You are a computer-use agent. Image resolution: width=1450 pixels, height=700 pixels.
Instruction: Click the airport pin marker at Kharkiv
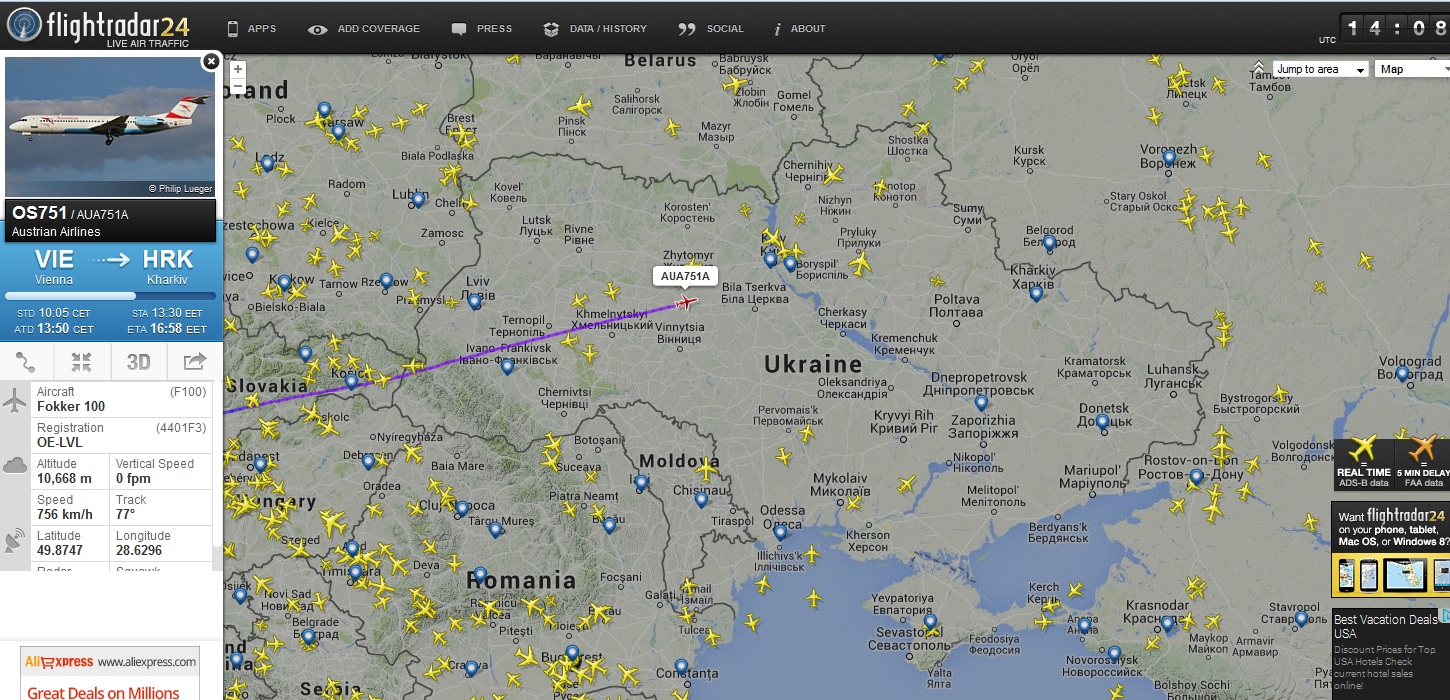1035,294
